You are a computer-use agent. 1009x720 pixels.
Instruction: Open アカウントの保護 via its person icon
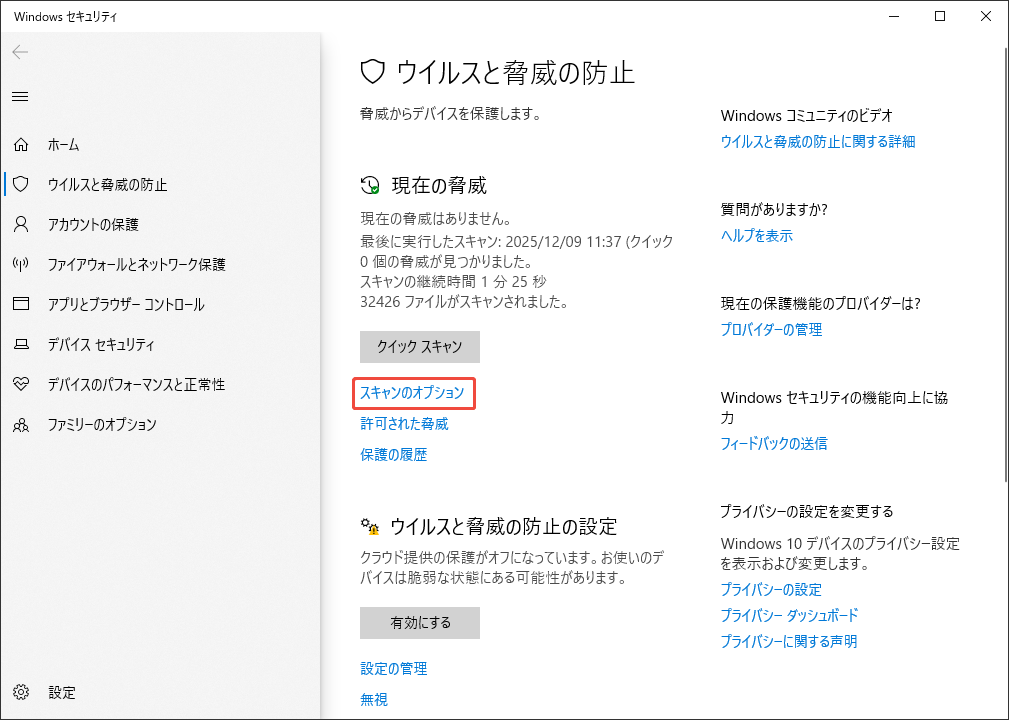[21, 224]
